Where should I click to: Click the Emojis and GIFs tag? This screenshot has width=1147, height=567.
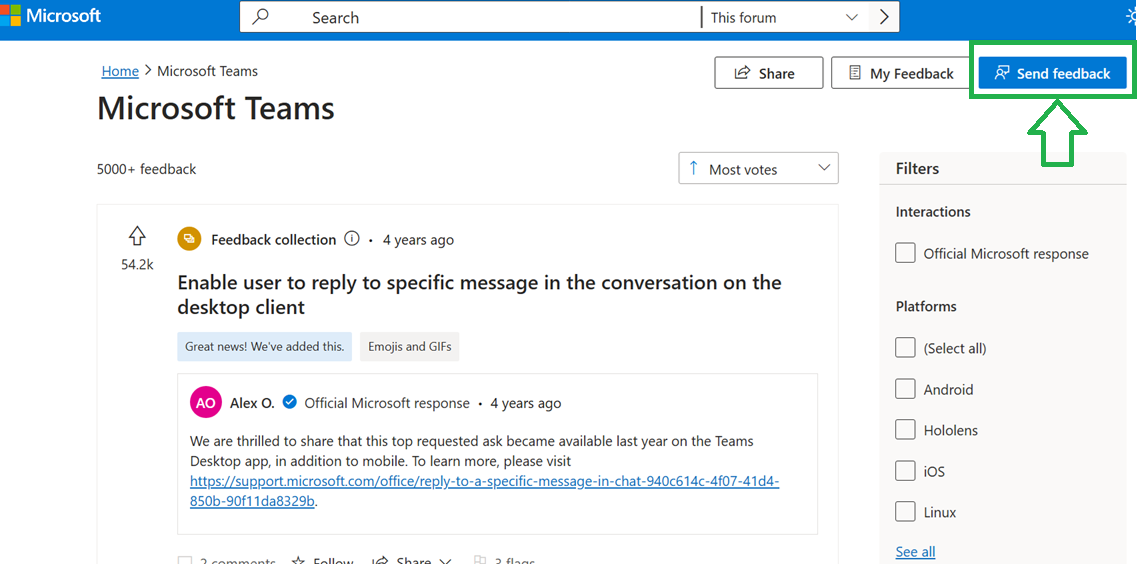410,346
